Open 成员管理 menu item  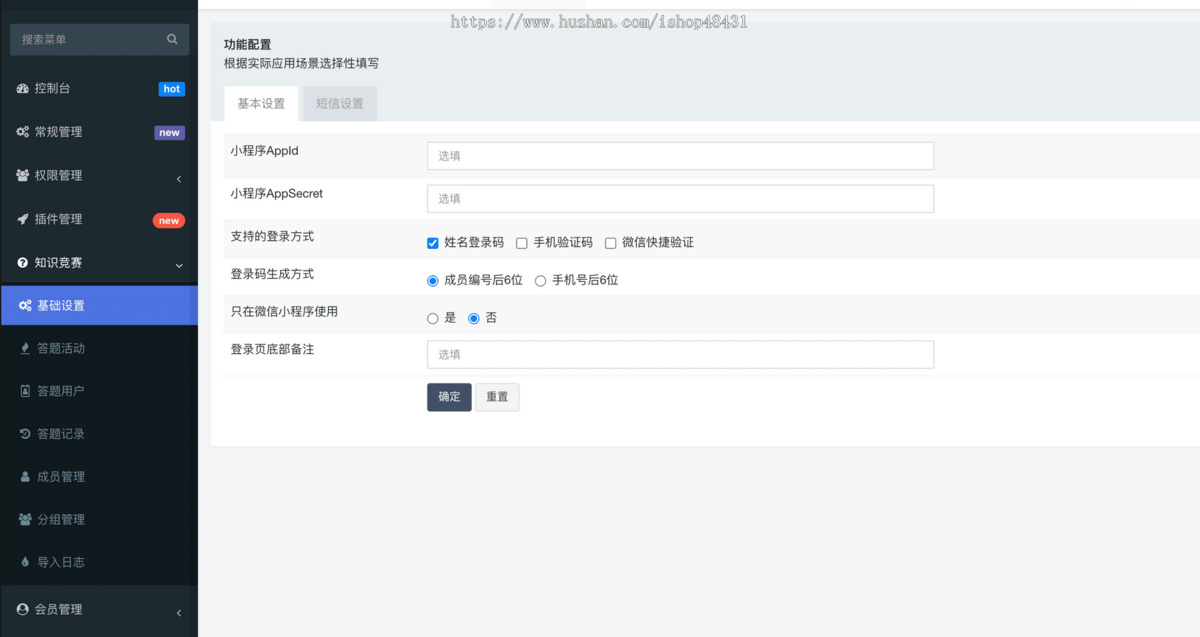tap(99, 477)
